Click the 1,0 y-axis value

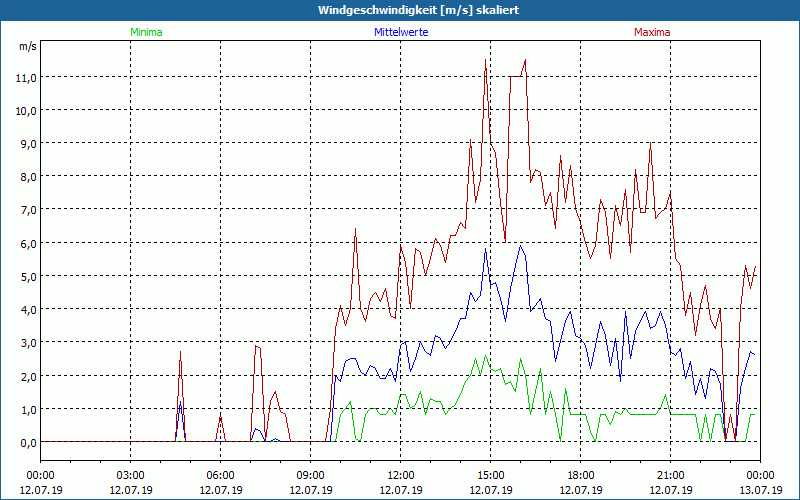point(29,410)
